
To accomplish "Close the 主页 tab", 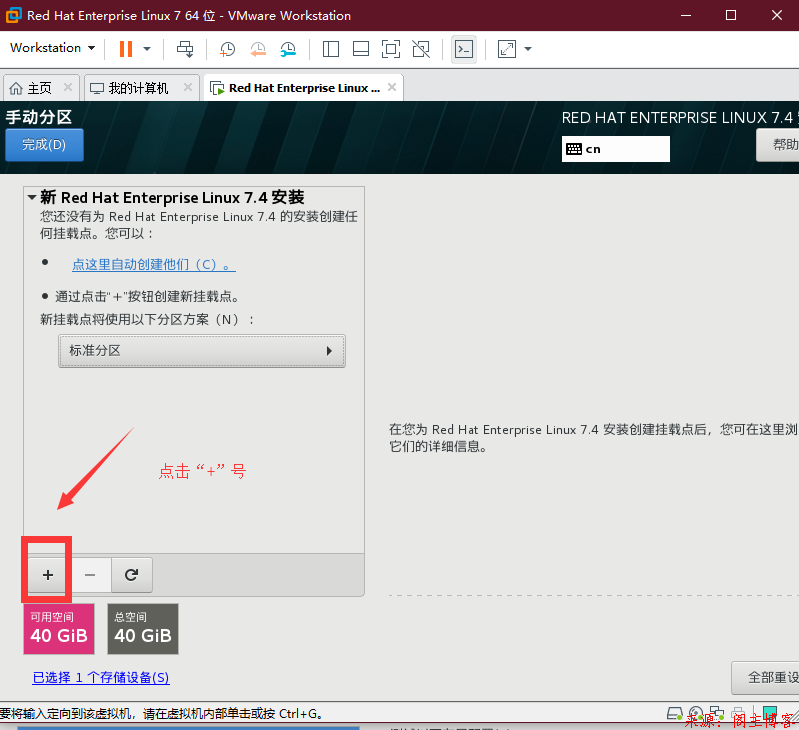I will [68, 87].
